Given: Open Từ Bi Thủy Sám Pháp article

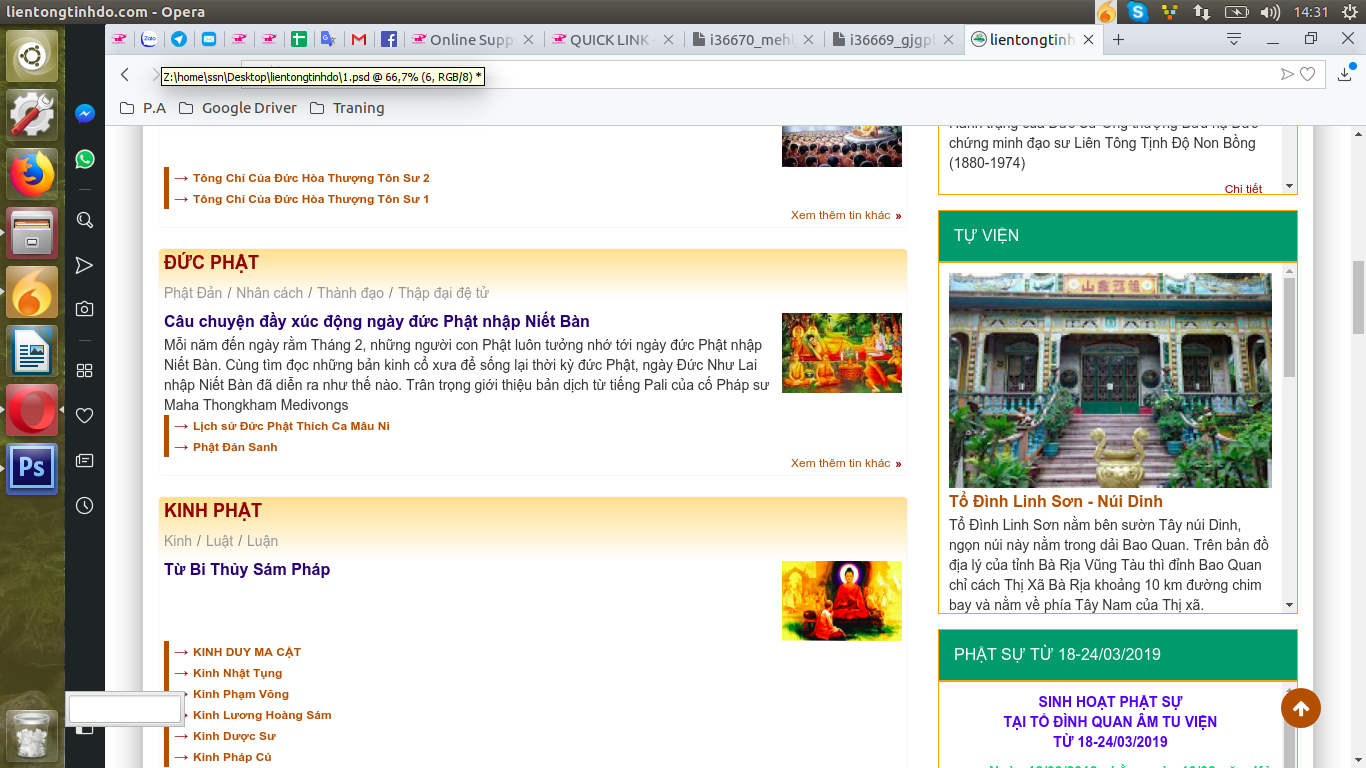Looking at the screenshot, I should [x=247, y=569].
